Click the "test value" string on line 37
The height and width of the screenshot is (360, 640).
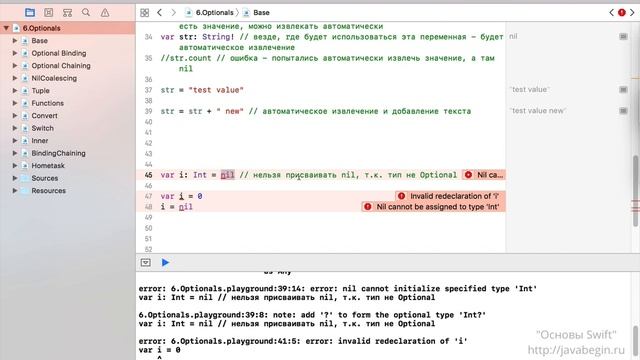coord(216,90)
